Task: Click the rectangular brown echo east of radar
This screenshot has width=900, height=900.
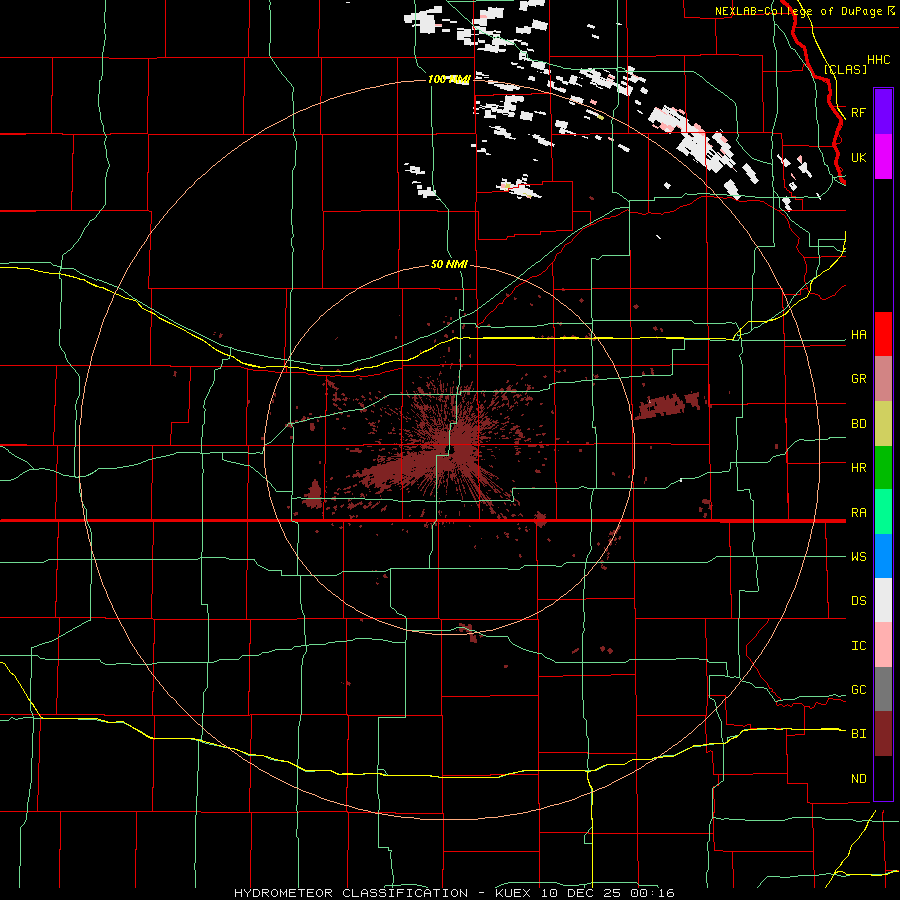Action: pos(669,405)
